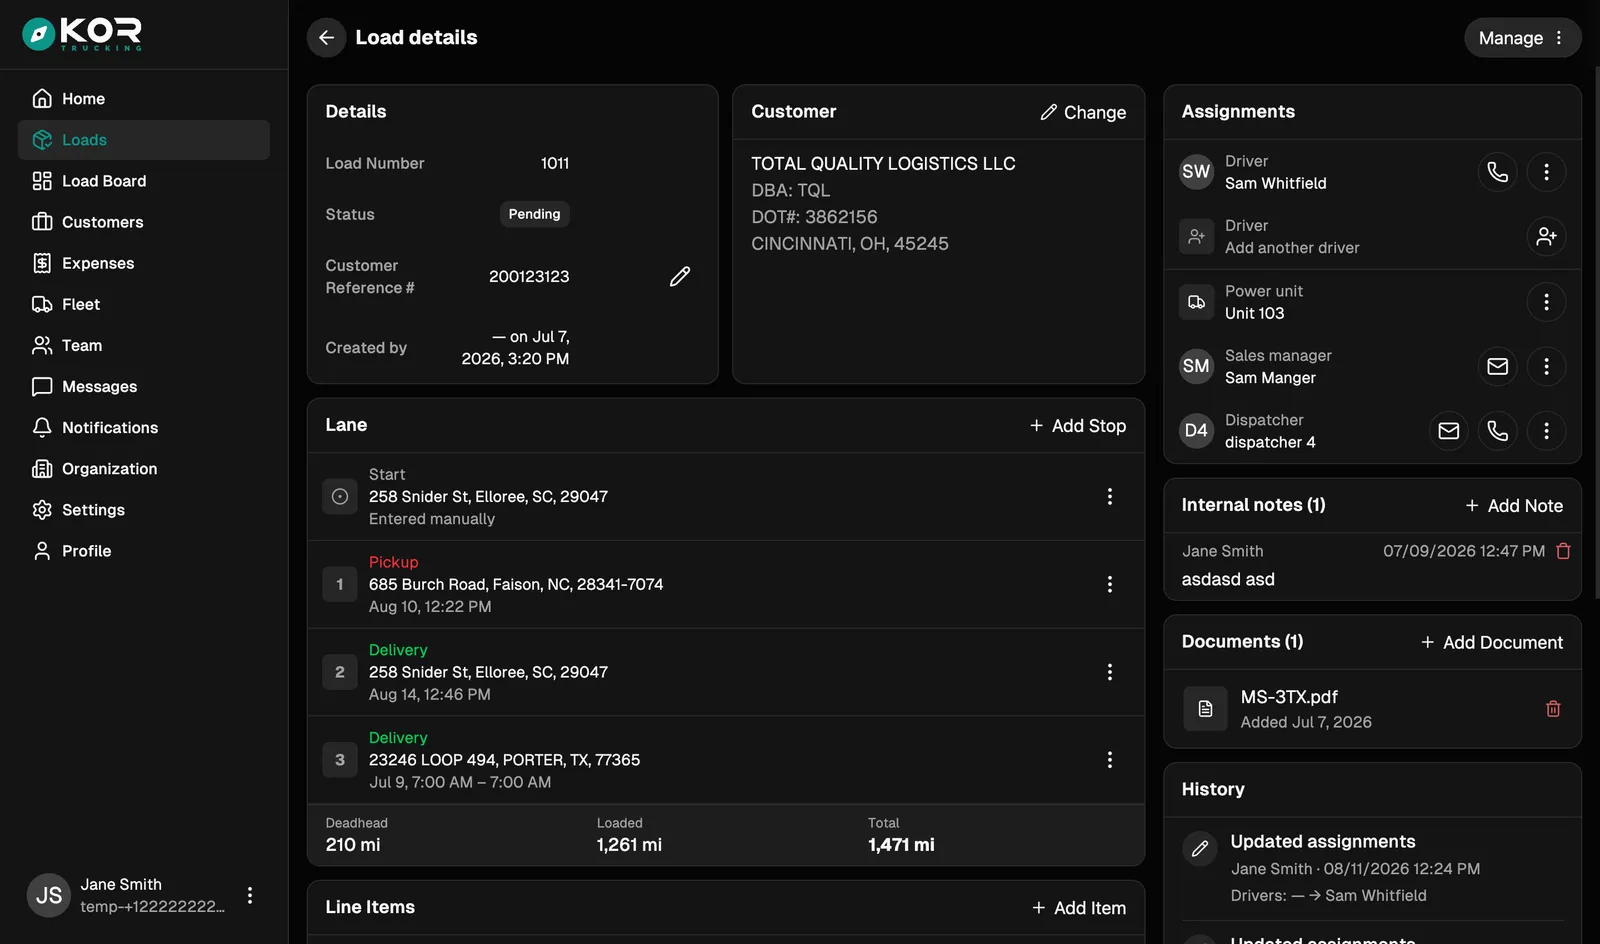1600x944 pixels.
Task: Click the Total 1,471 mi value
Action: pyautogui.click(x=901, y=845)
